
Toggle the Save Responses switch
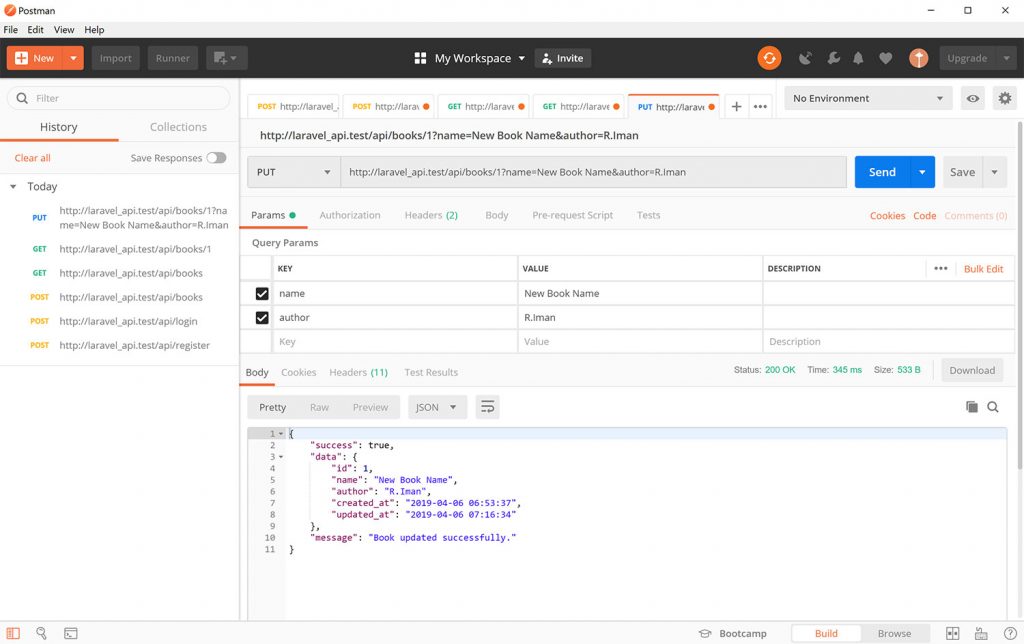coord(216,158)
